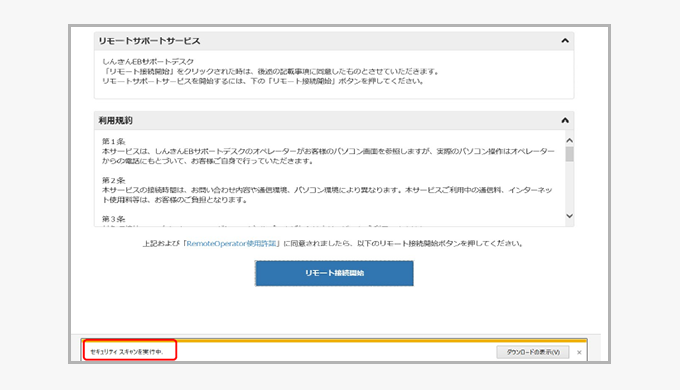Click the 第2条 heading text
This screenshot has width=680, height=390.
[114, 180]
